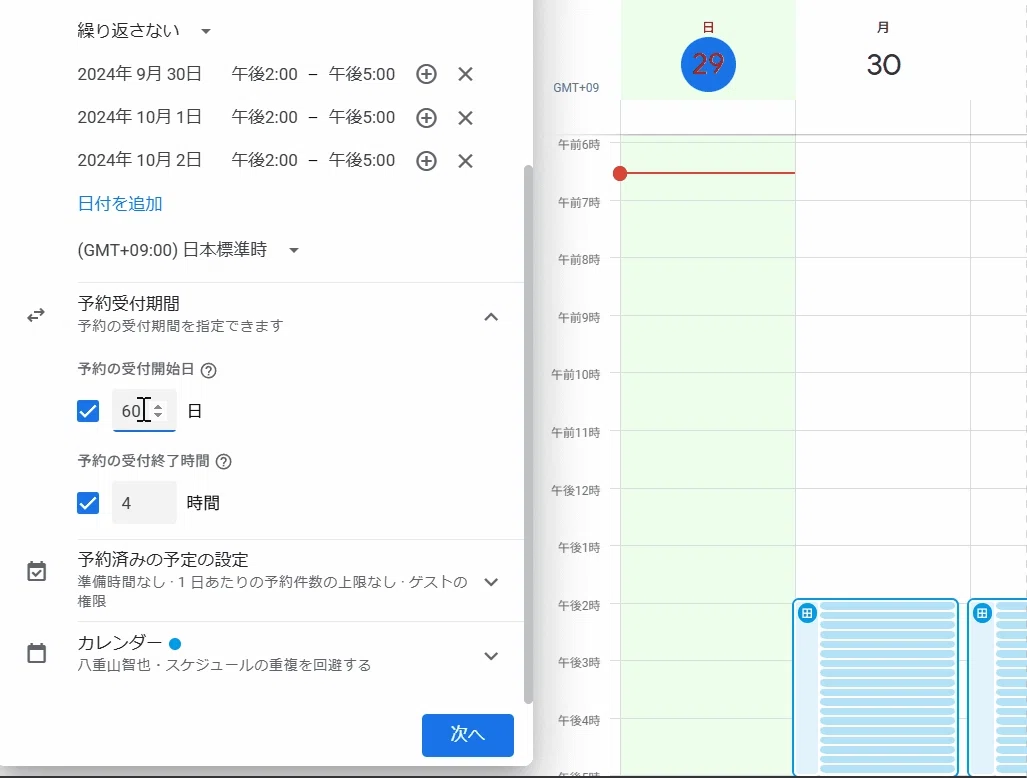Add a time slot to 2024年 9月 30日
Image resolution: width=1027 pixels, height=778 pixels.
[x=426, y=74]
